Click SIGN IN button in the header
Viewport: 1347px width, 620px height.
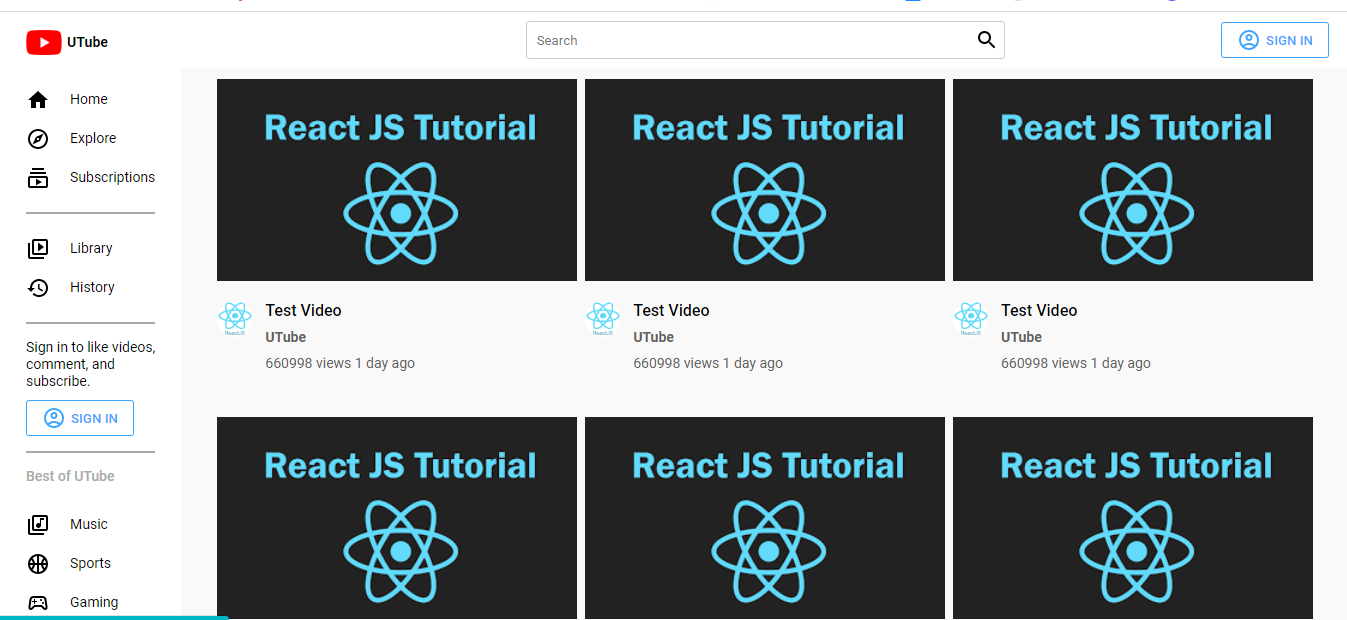click(x=1275, y=40)
